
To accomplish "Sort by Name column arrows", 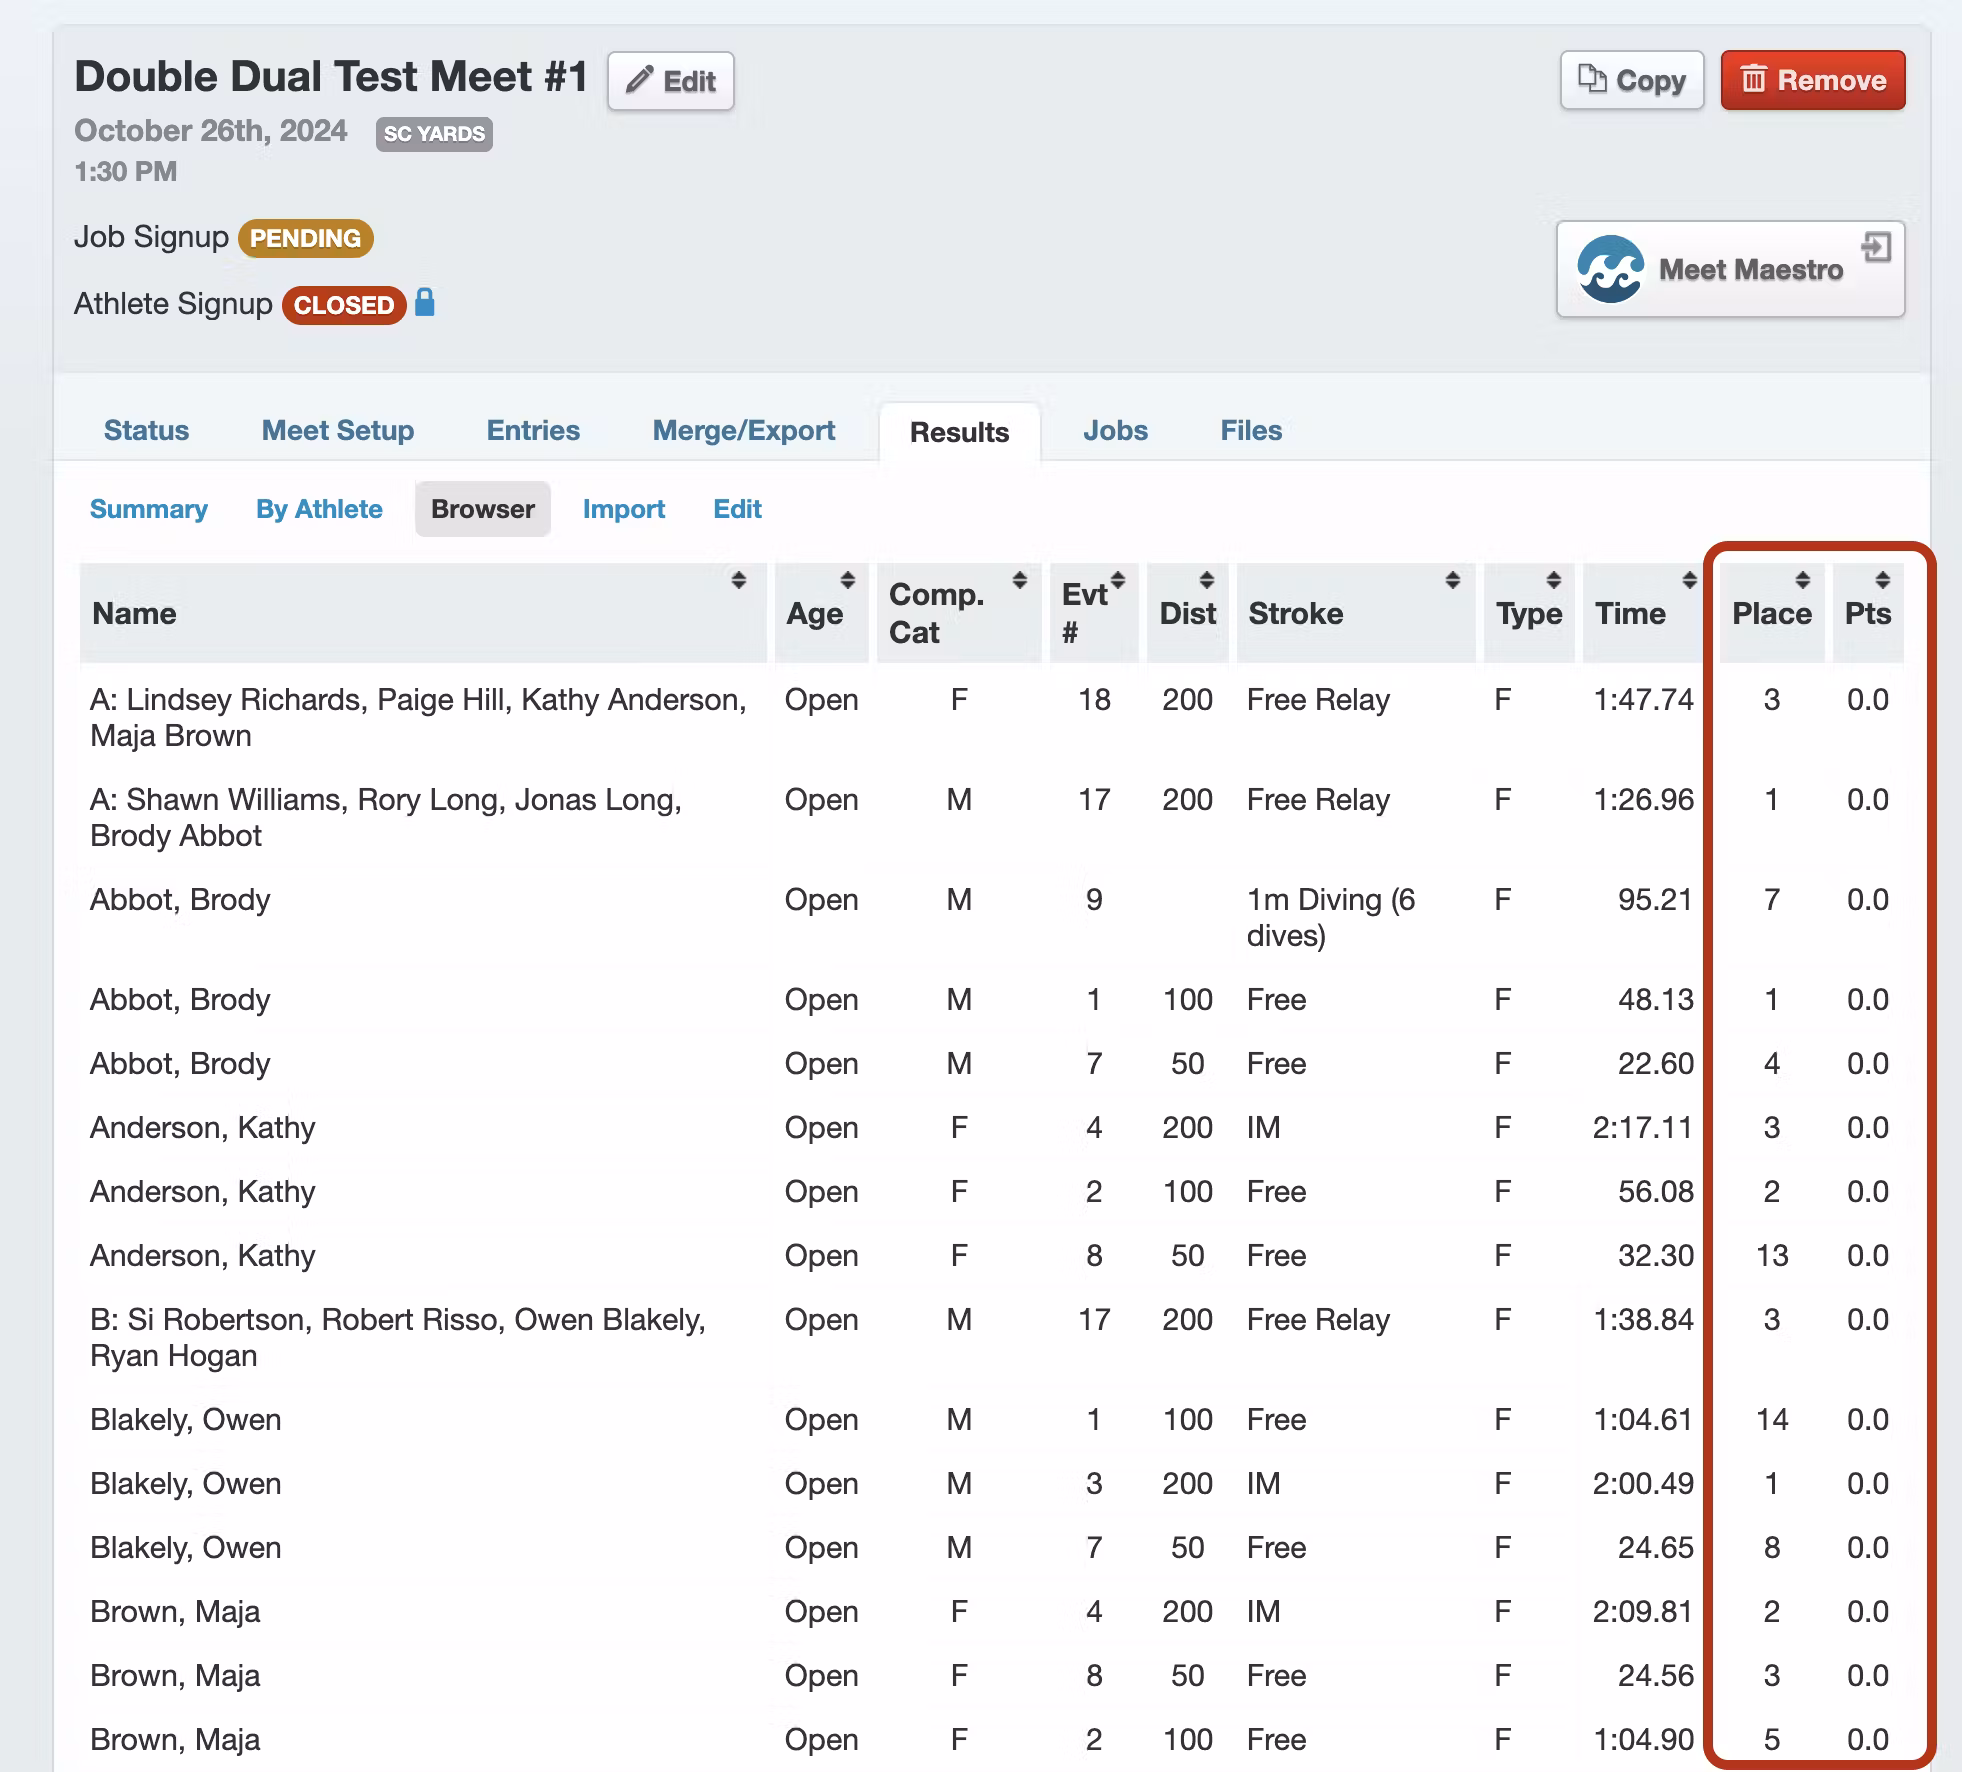I will click(x=738, y=580).
